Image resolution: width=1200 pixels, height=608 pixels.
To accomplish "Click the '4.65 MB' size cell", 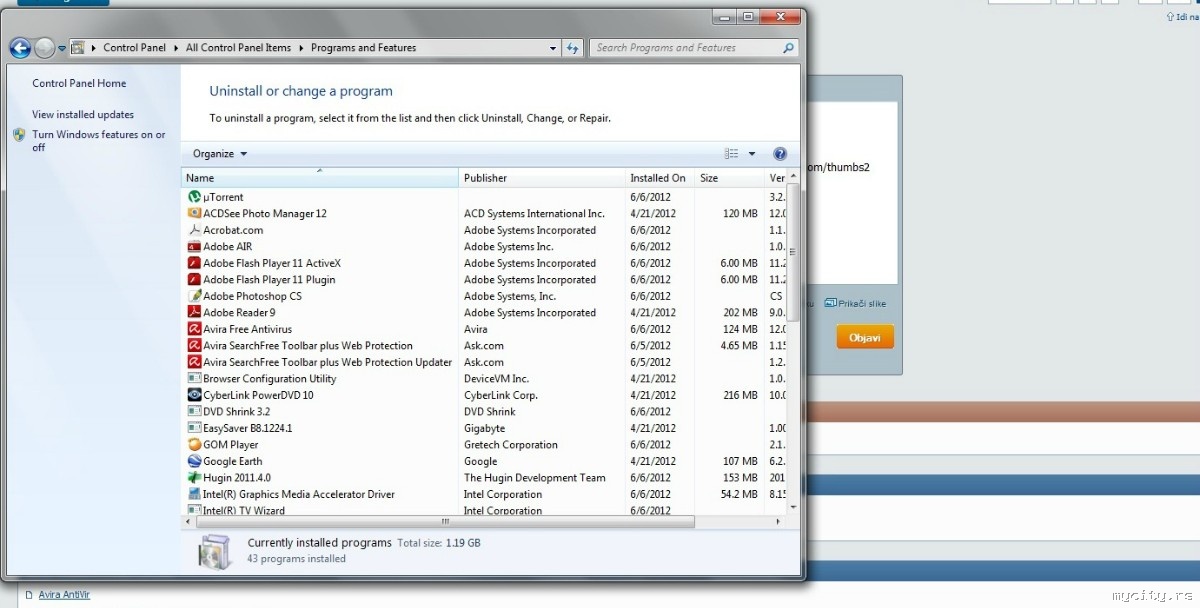I will coord(738,346).
